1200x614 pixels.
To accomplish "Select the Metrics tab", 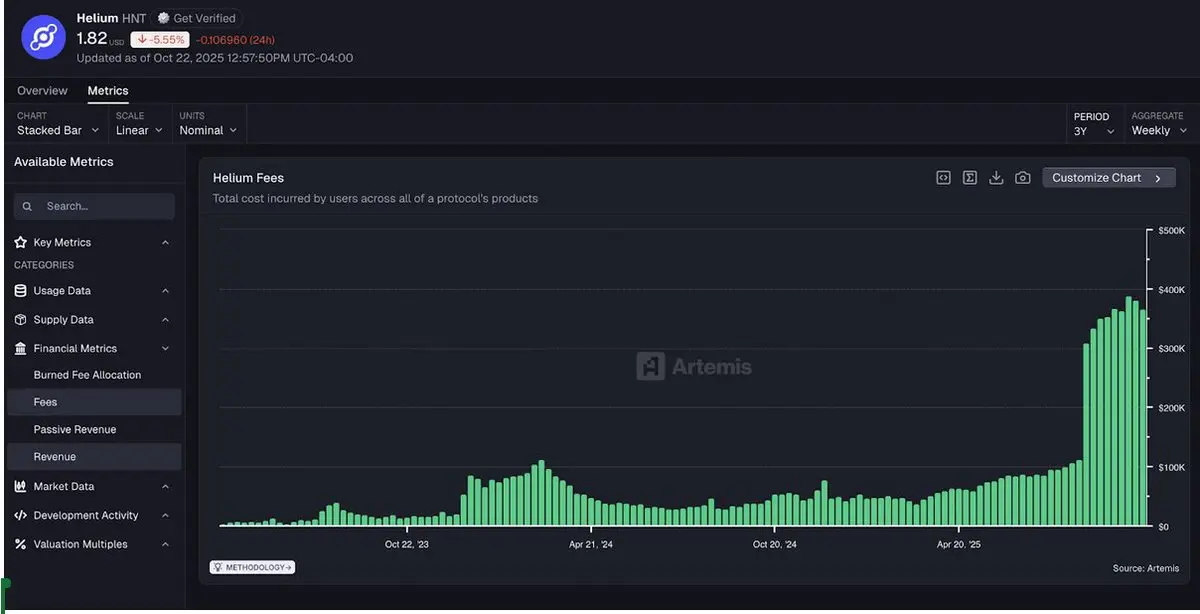I will click(108, 91).
